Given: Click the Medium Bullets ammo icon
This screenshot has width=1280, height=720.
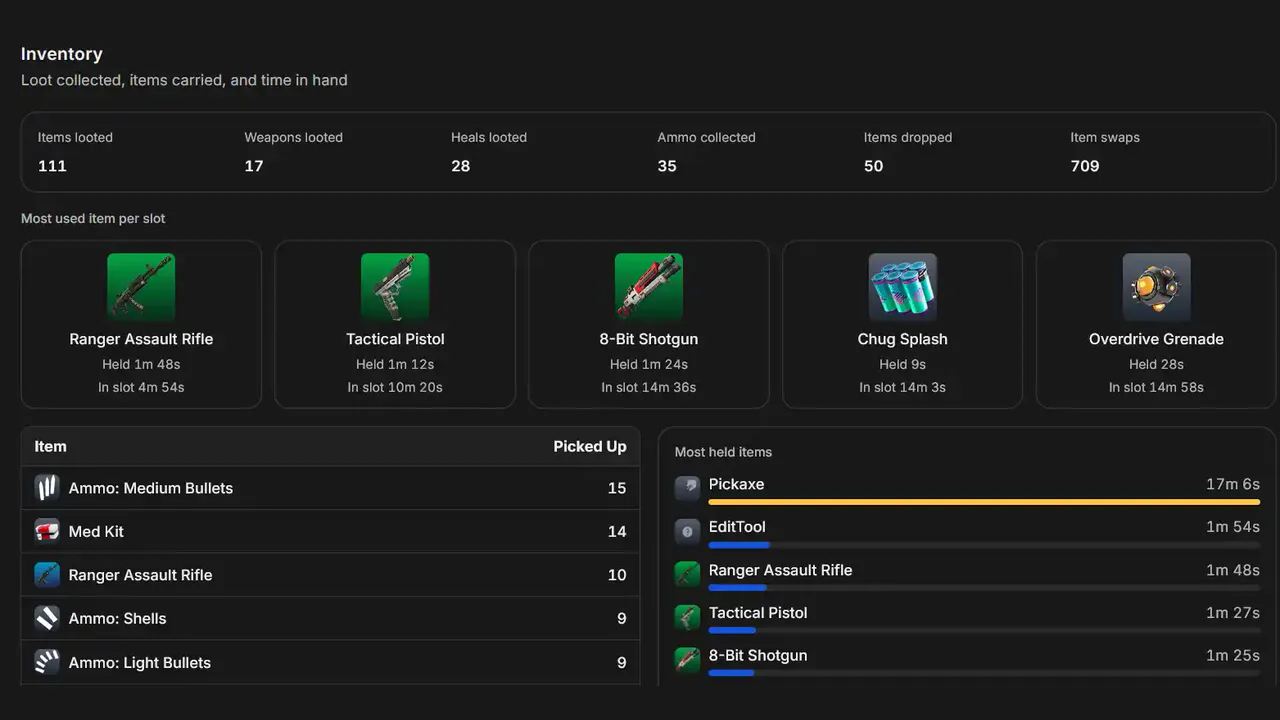Looking at the screenshot, I should [x=47, y=488].
